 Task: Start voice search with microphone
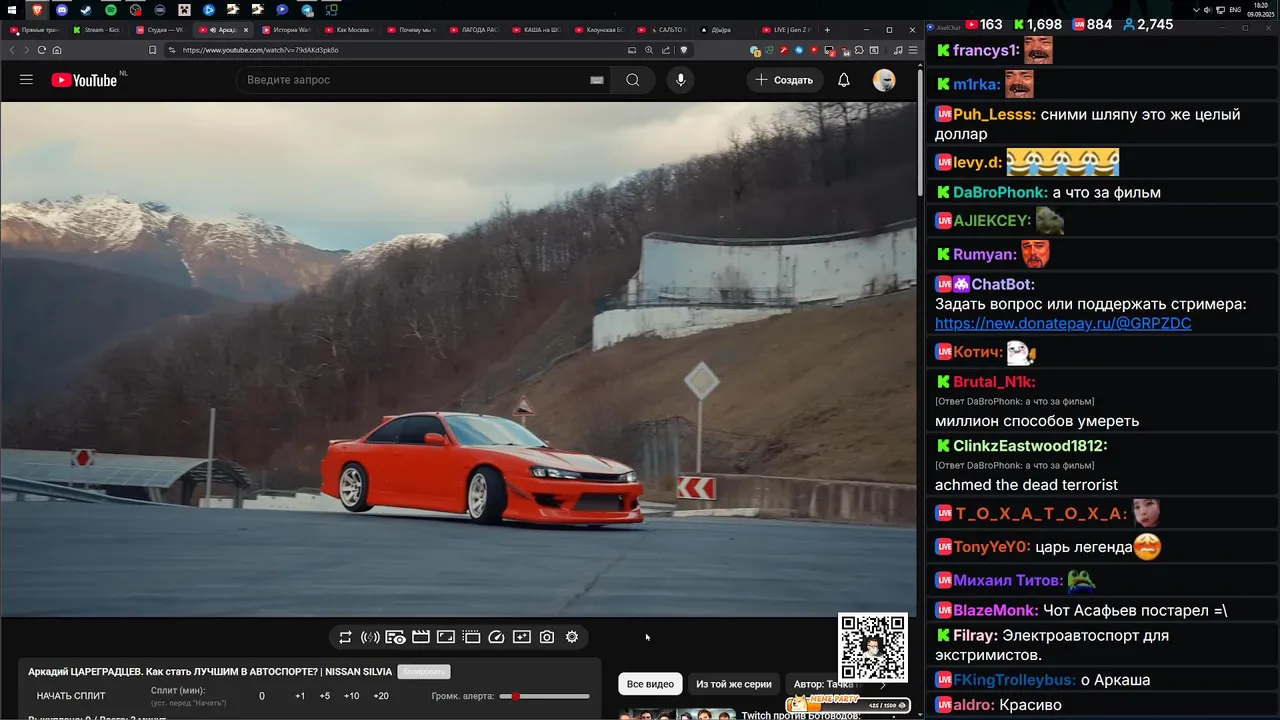681,80
